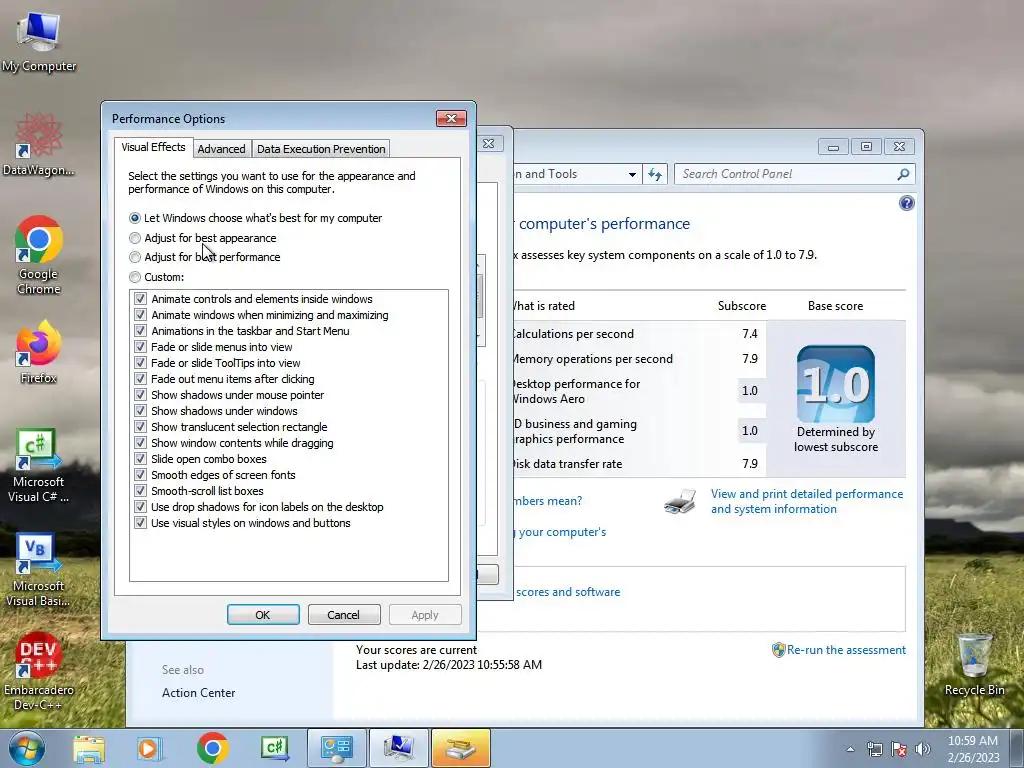
Task: Show hidden system tray icons
Action: coord(850,749)
